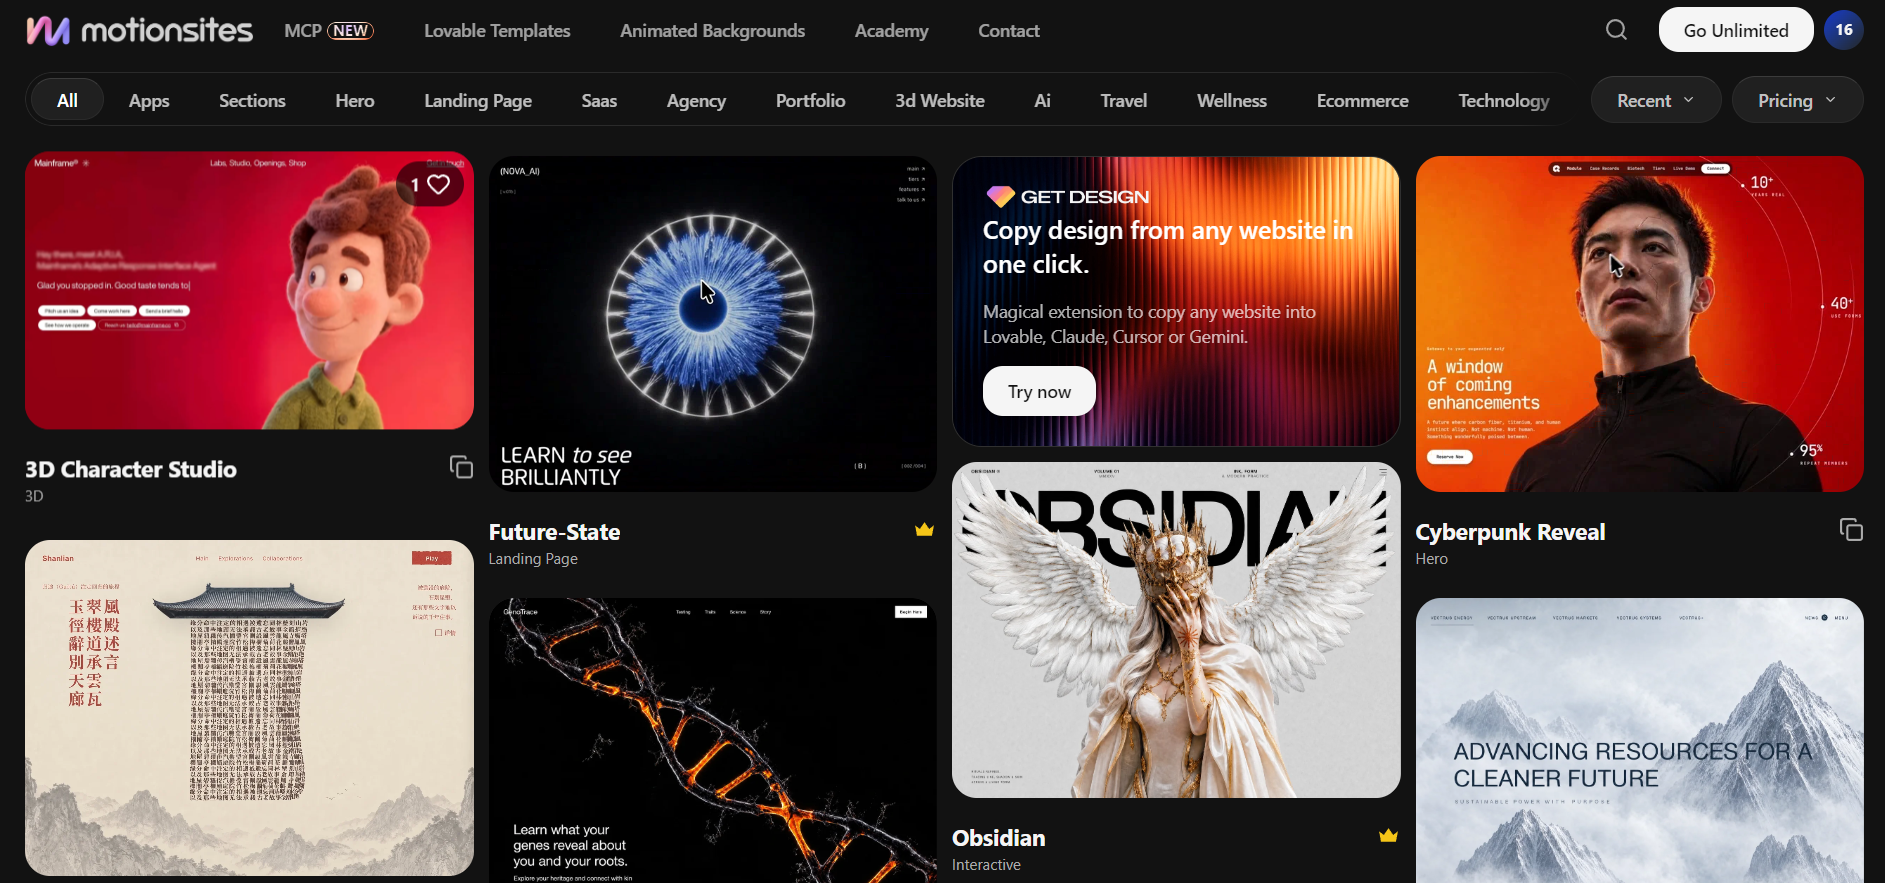This screenshot has height=883, width=1885.
Task: Open the Technology category tab
Action: pyautogui.click(x=1503, y=100)
